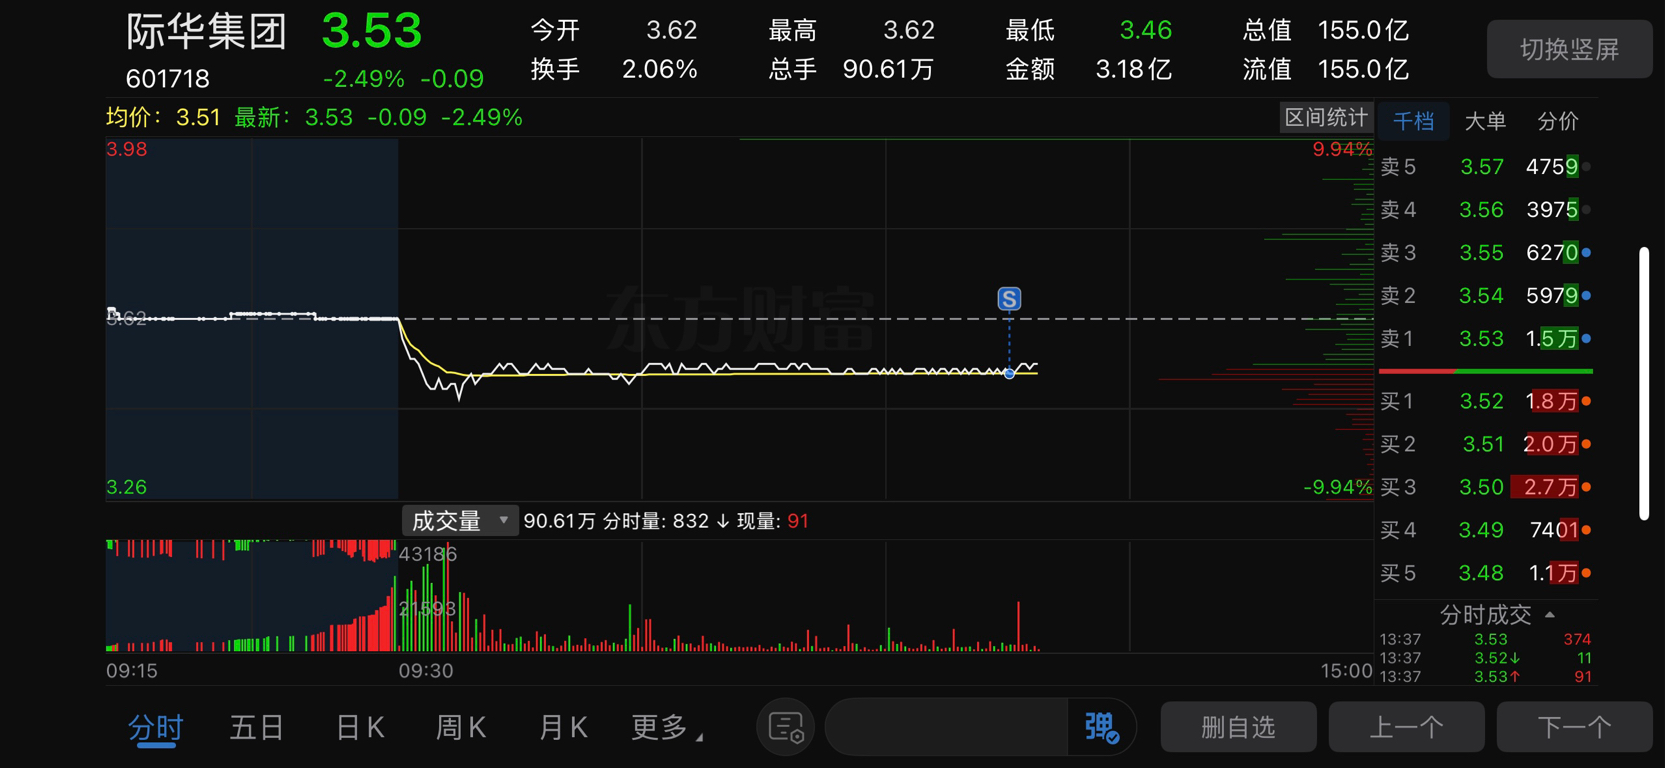Select the 买4 order row at 3.49
This screenshot has height=769, width=1665.
(x=1485, y=530)
